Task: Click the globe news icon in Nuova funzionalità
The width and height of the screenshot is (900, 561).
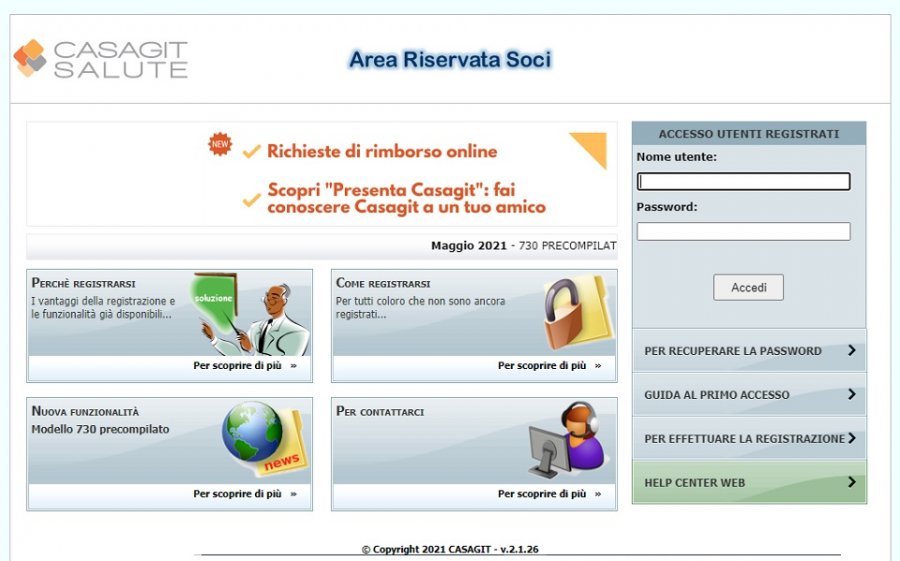Action: point(265,438)
